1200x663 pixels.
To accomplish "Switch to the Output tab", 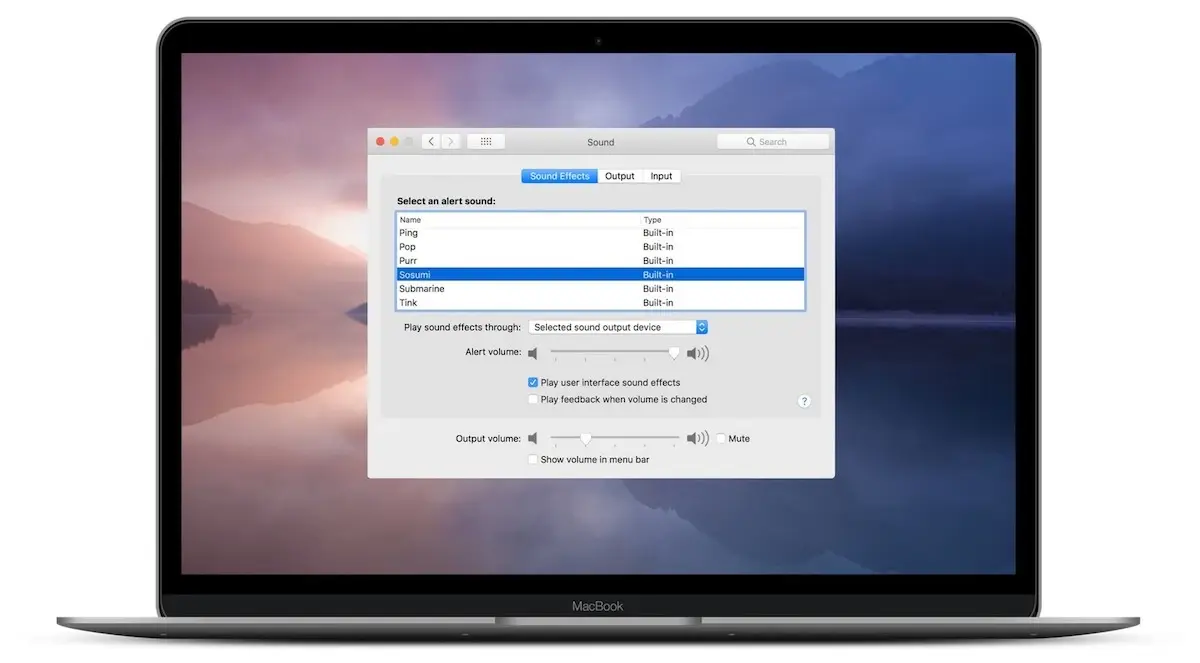I will tap(619, 175).
